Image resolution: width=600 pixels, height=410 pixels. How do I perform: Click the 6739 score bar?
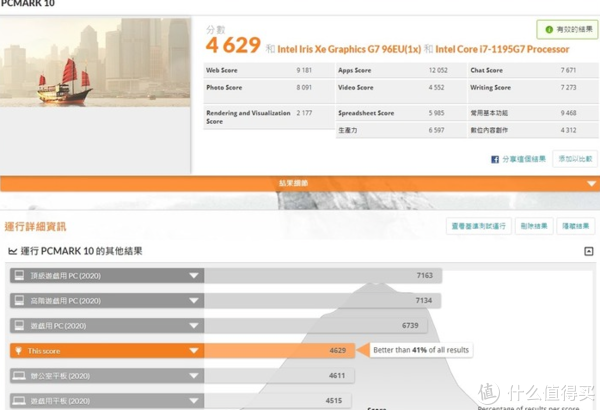(316, 326)
